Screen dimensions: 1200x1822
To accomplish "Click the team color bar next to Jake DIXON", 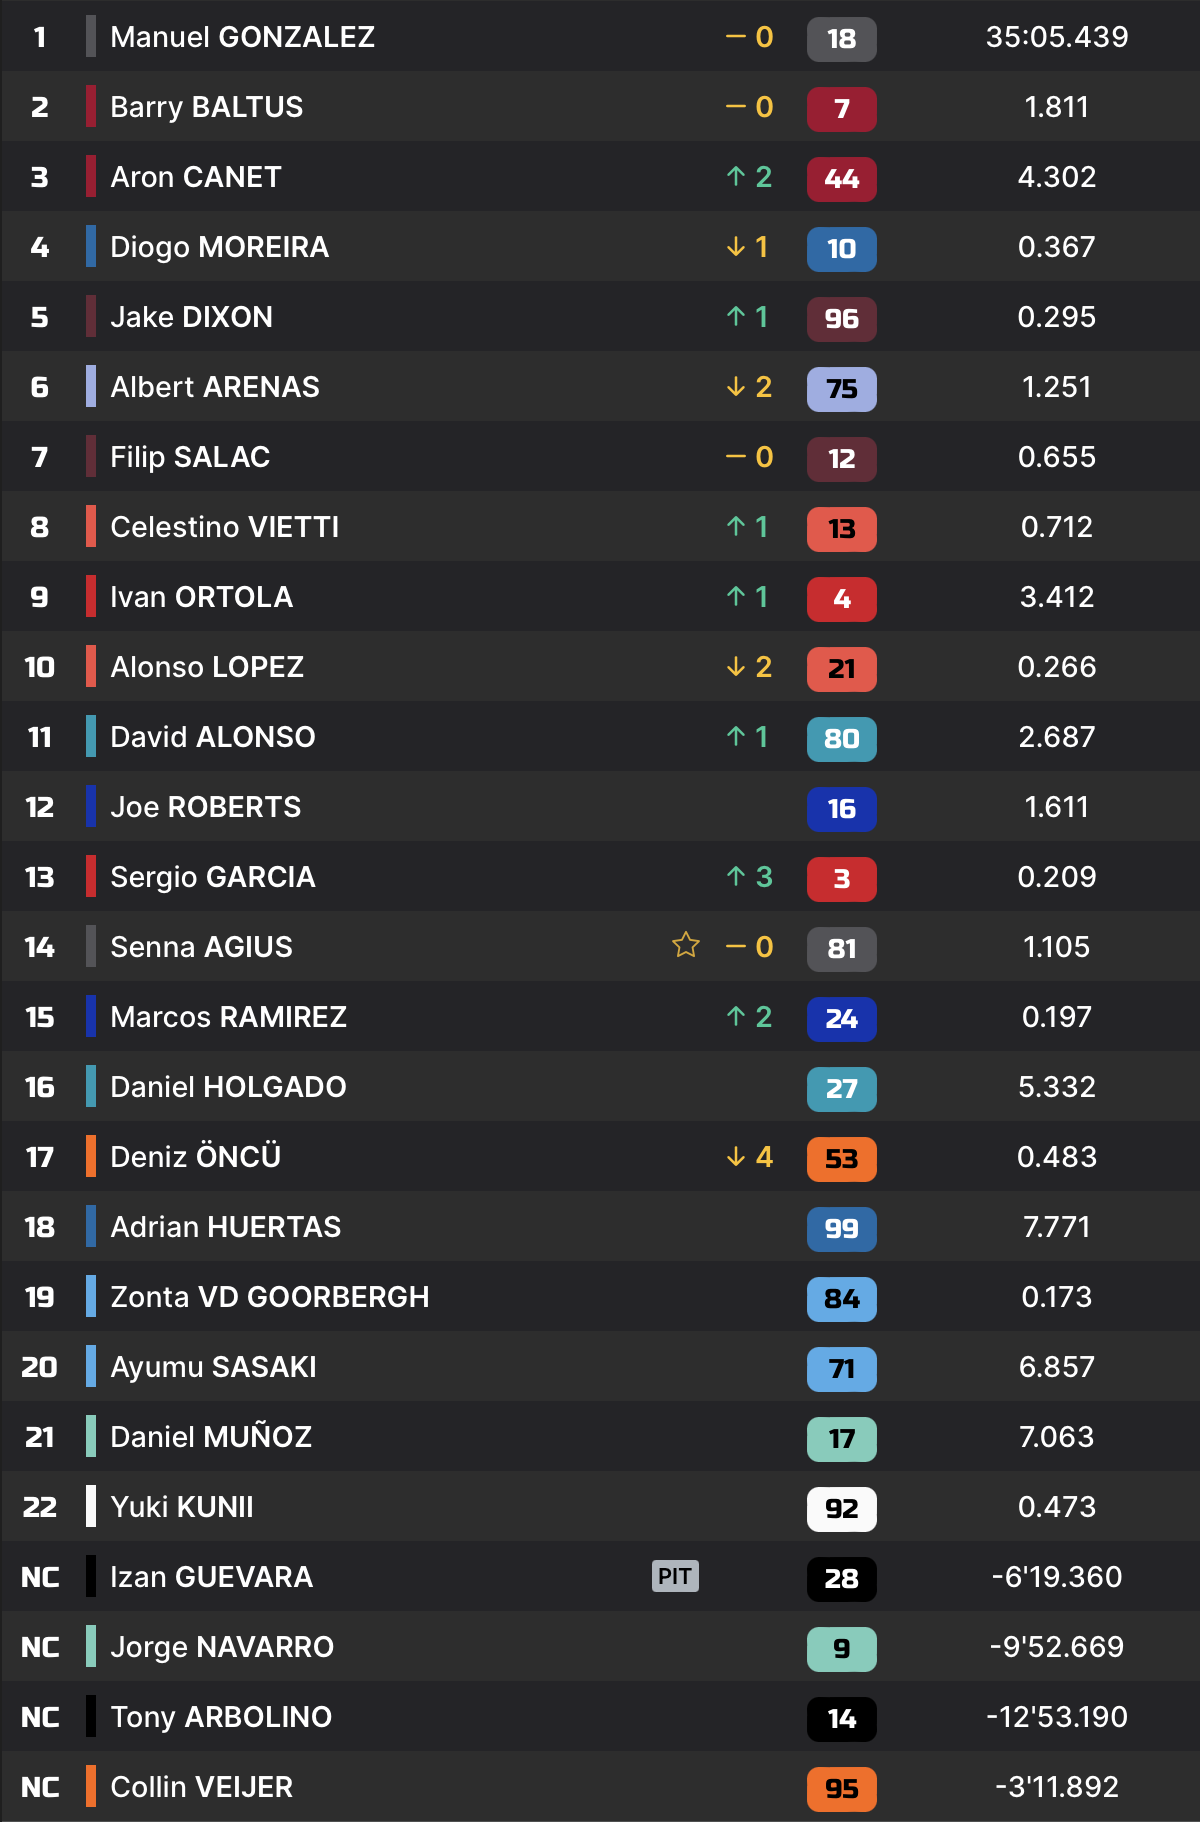I will (91, 317).
